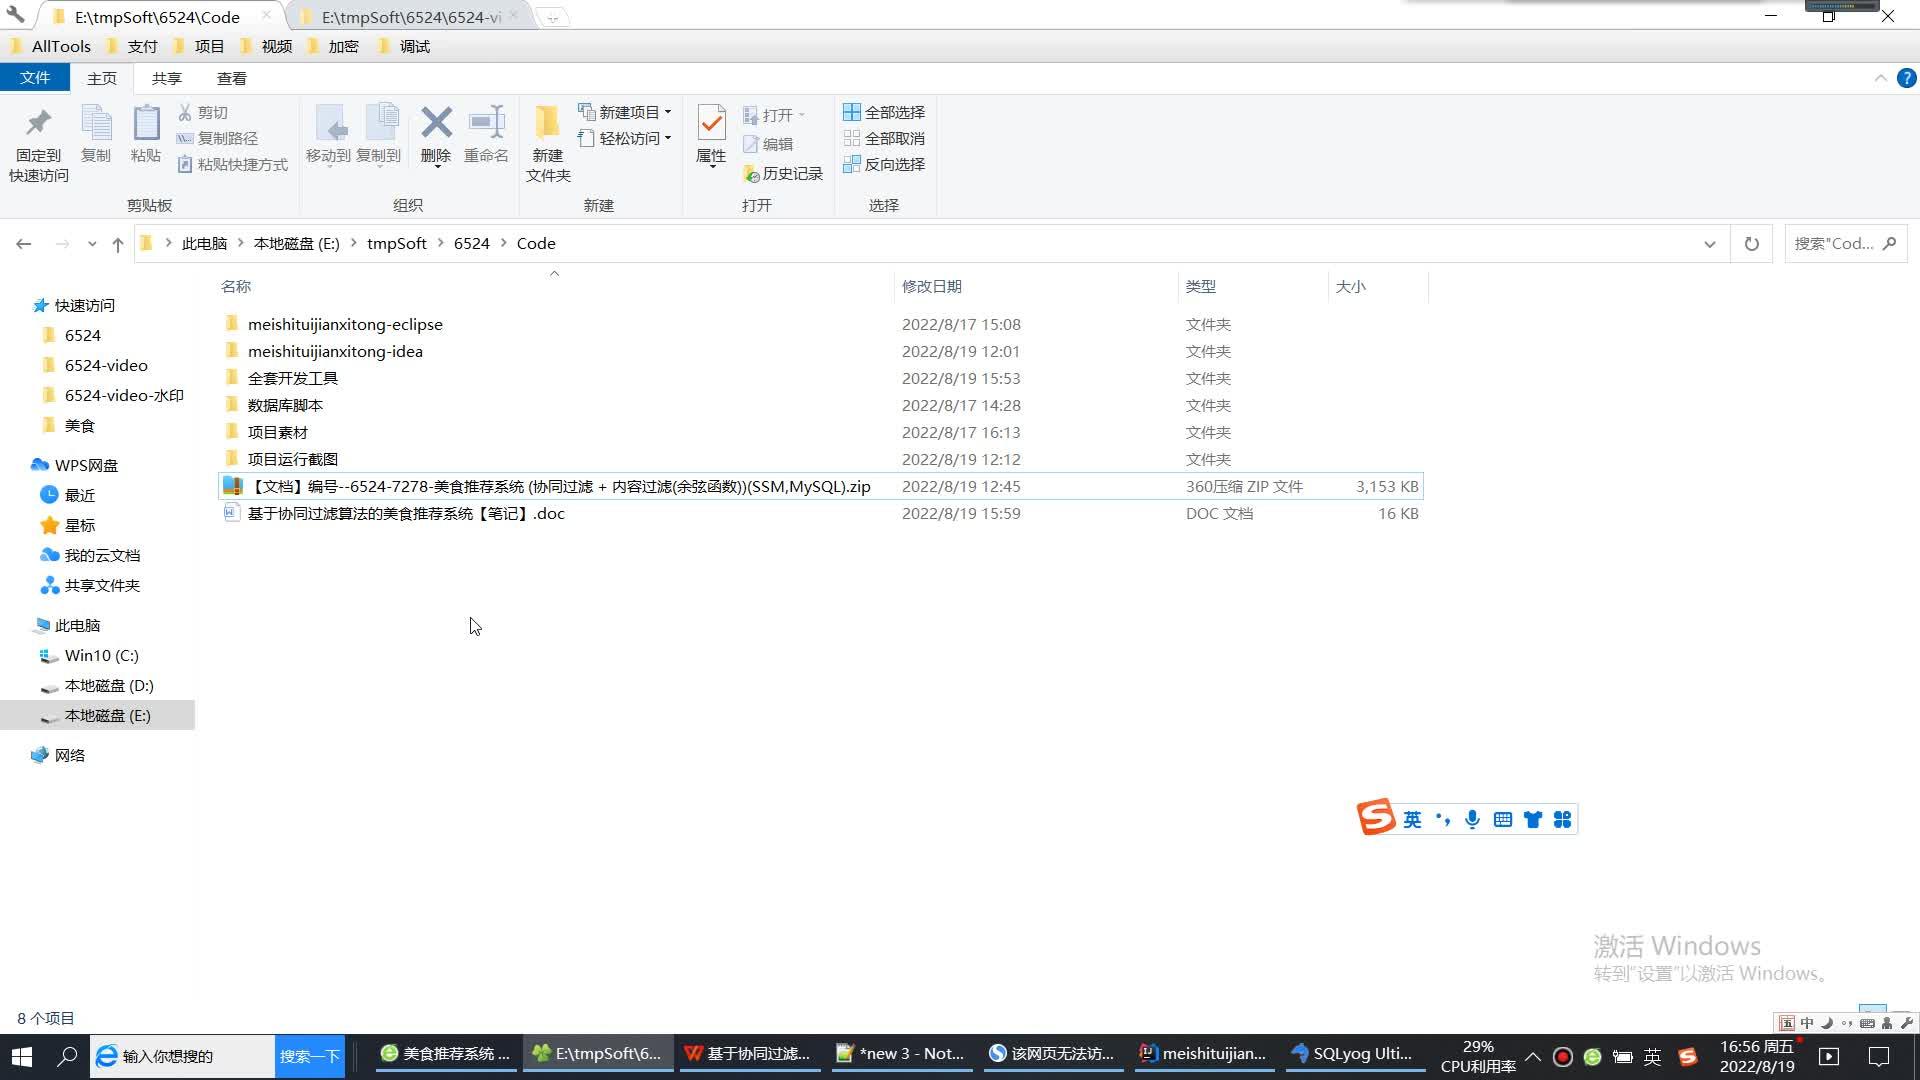This screenshot has height=1080, width=1920.
Task: Open the address bar history dropdown
Action: (x=1709, y=244)
